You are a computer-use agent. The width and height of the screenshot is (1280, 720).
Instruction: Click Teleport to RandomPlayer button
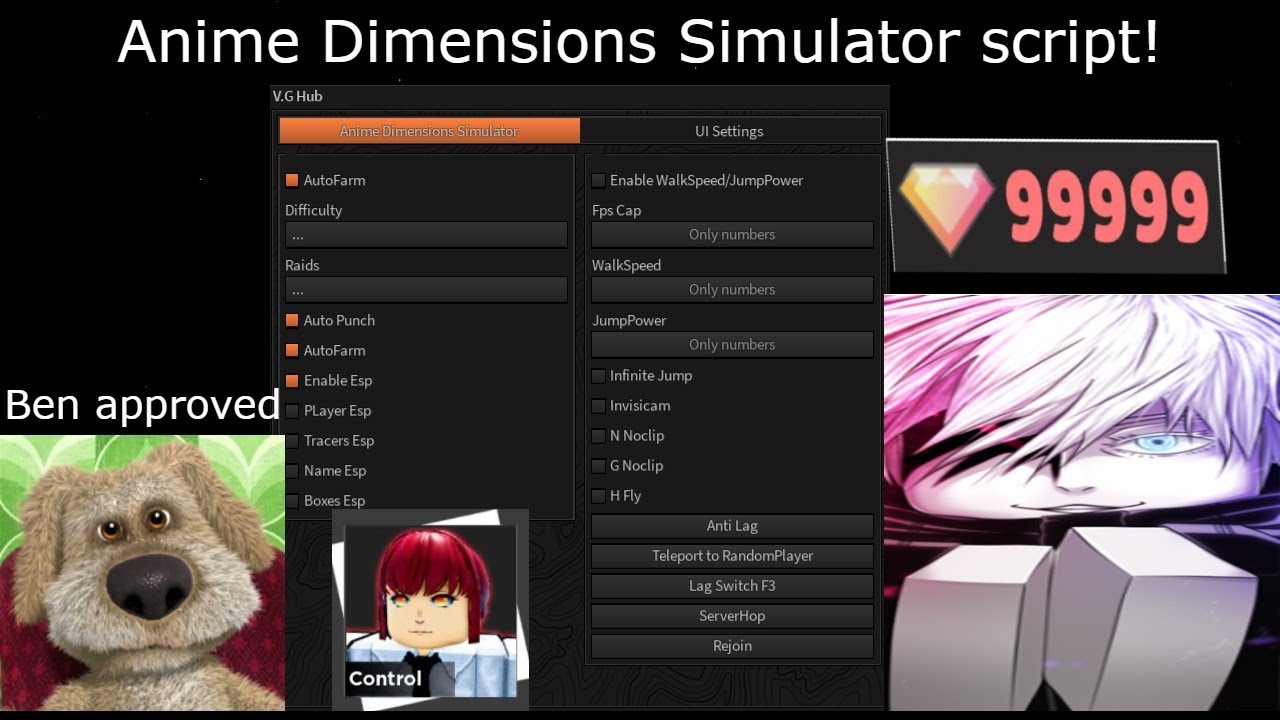[x=732, y=556]
